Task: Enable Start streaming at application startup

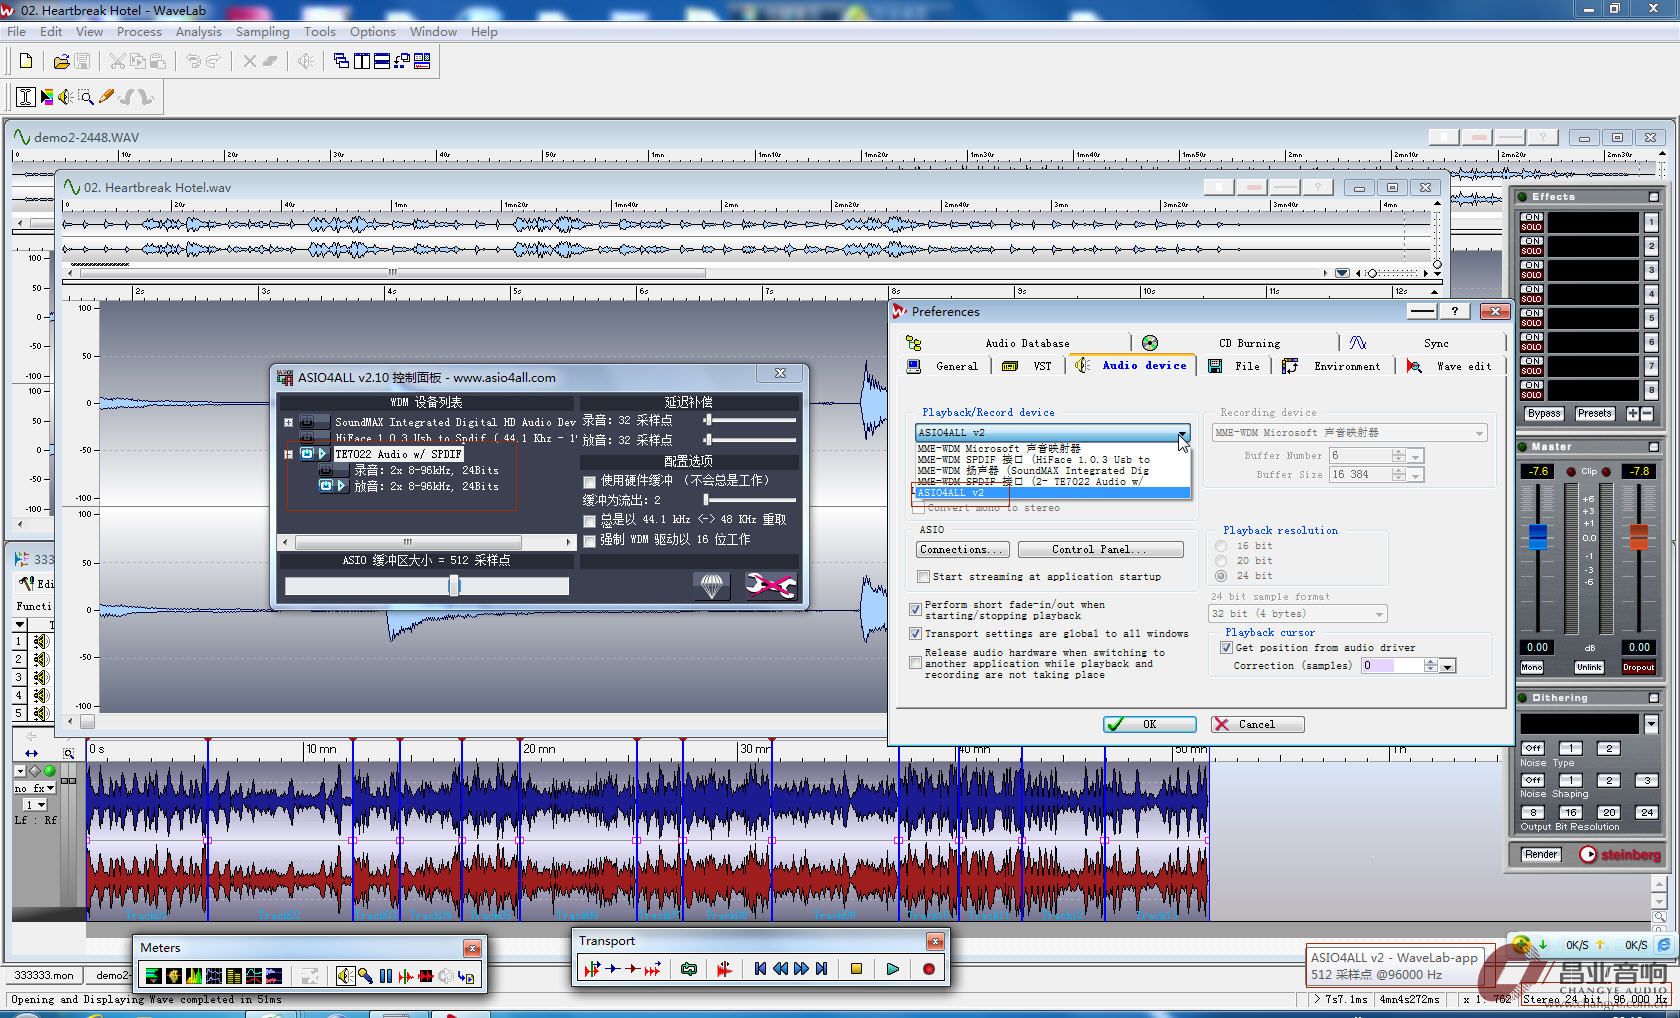Action: 923,577
